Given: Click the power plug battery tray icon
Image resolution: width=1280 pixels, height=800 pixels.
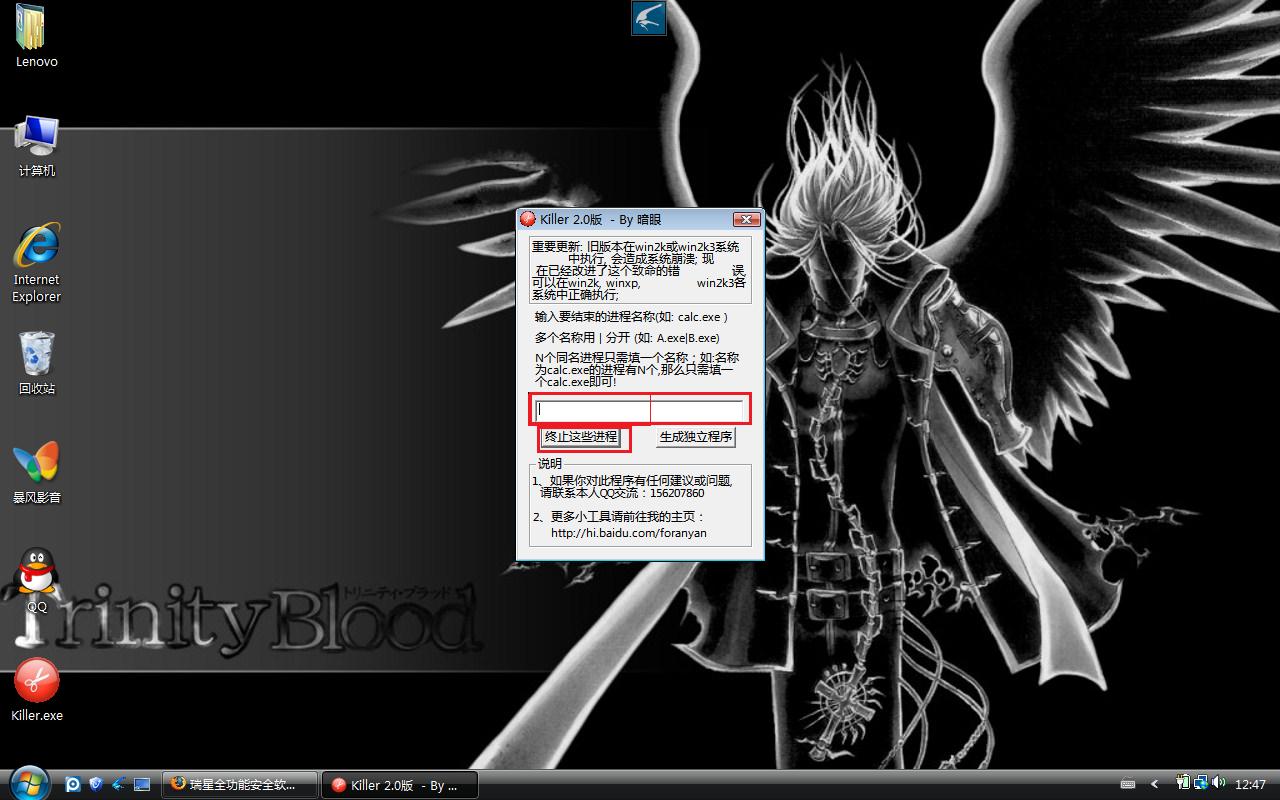Looking at the screenshot, I should pos(1183,784).
